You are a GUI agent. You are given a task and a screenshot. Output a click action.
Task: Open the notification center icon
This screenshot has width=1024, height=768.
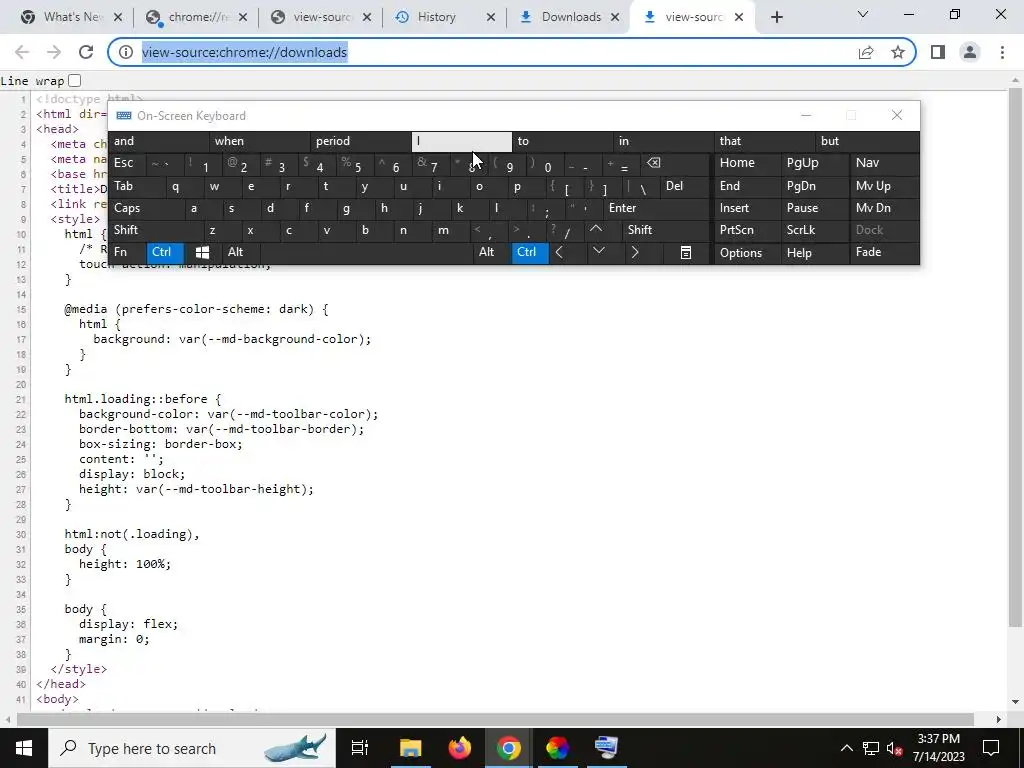(x=991, y=748)
